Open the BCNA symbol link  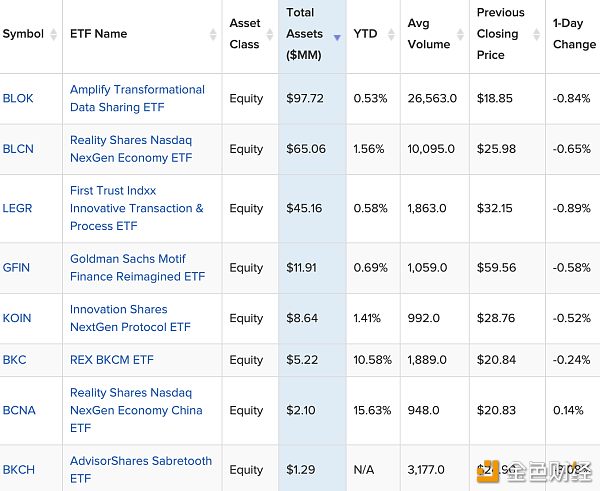(18, 411)
